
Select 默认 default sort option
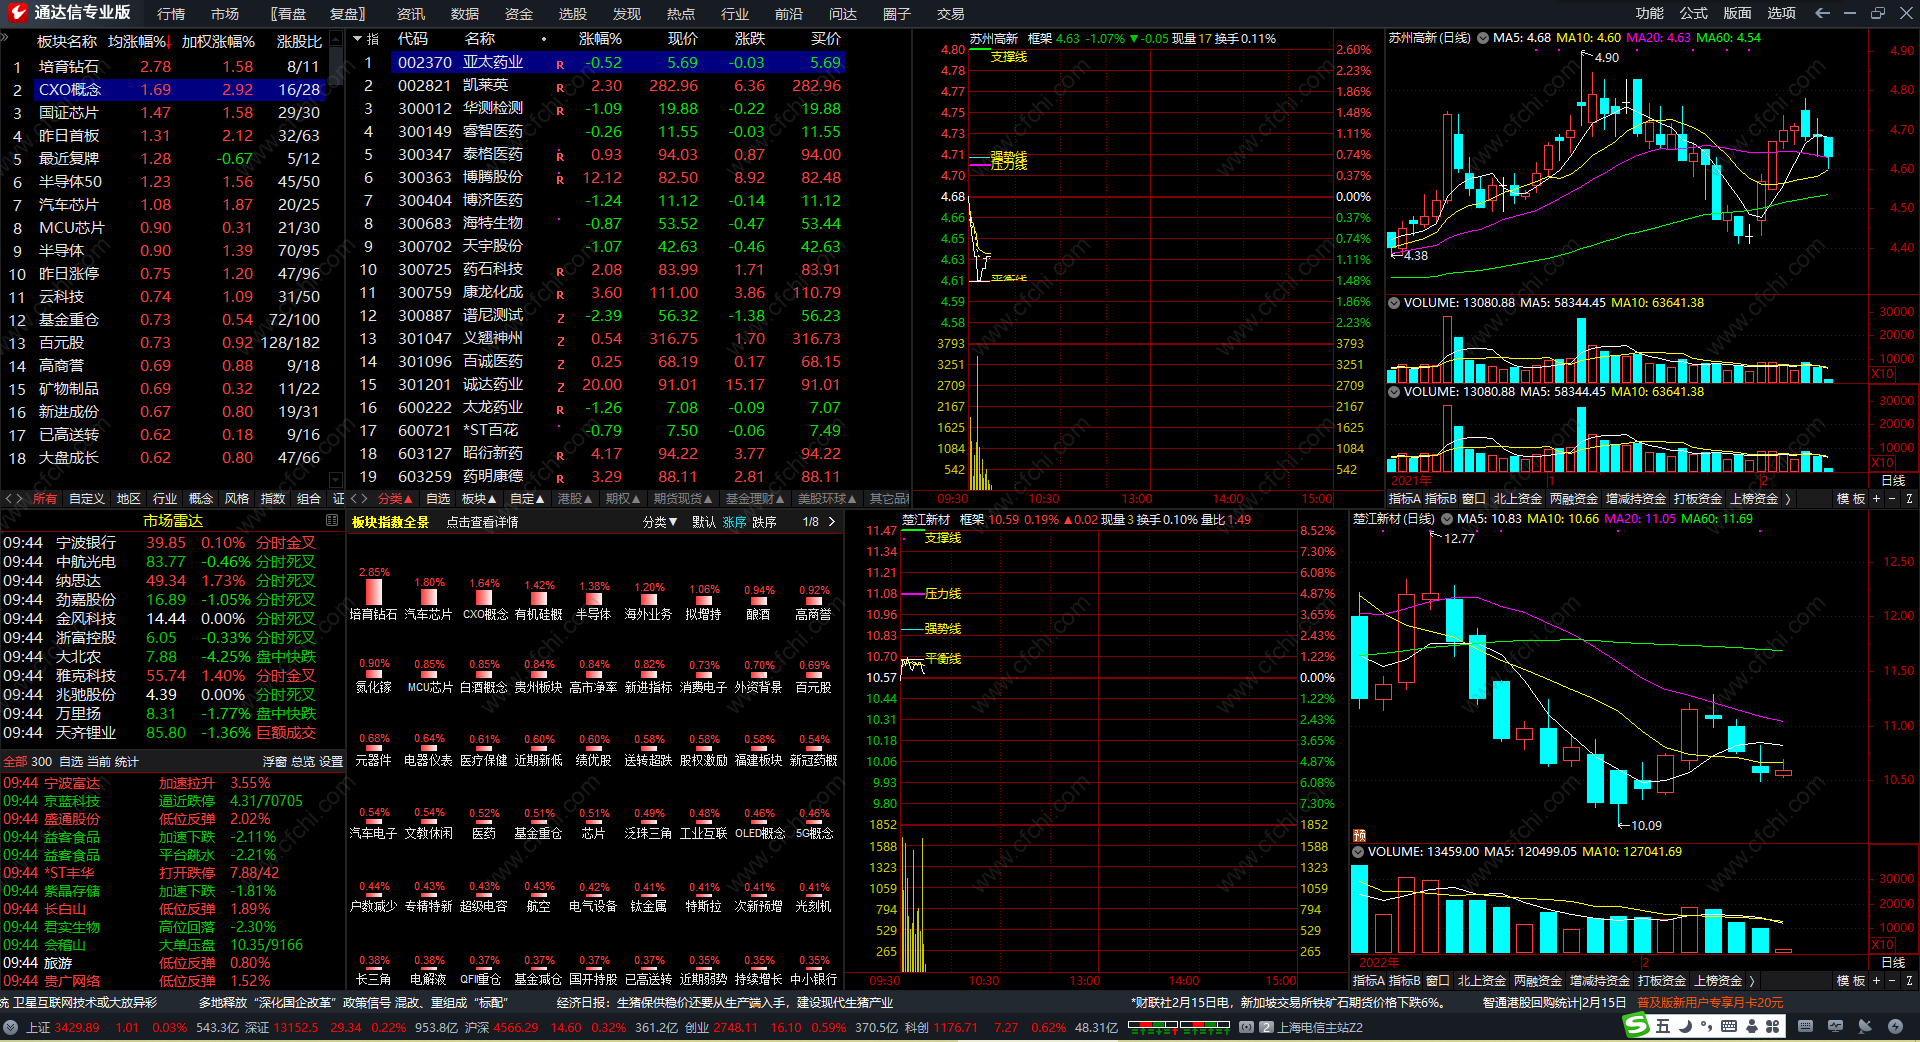click(x=704, y=522)
